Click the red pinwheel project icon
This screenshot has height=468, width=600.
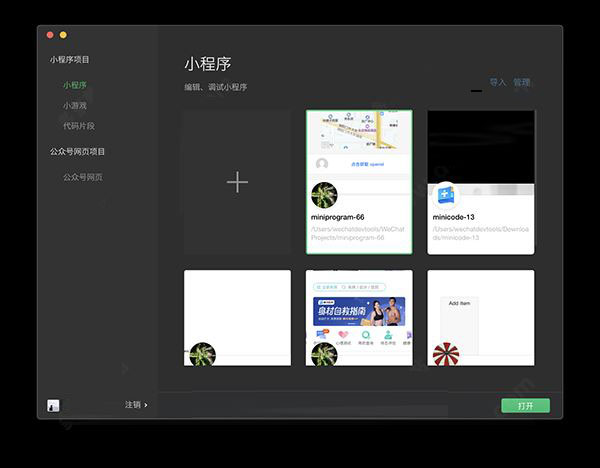coord(446,355)
